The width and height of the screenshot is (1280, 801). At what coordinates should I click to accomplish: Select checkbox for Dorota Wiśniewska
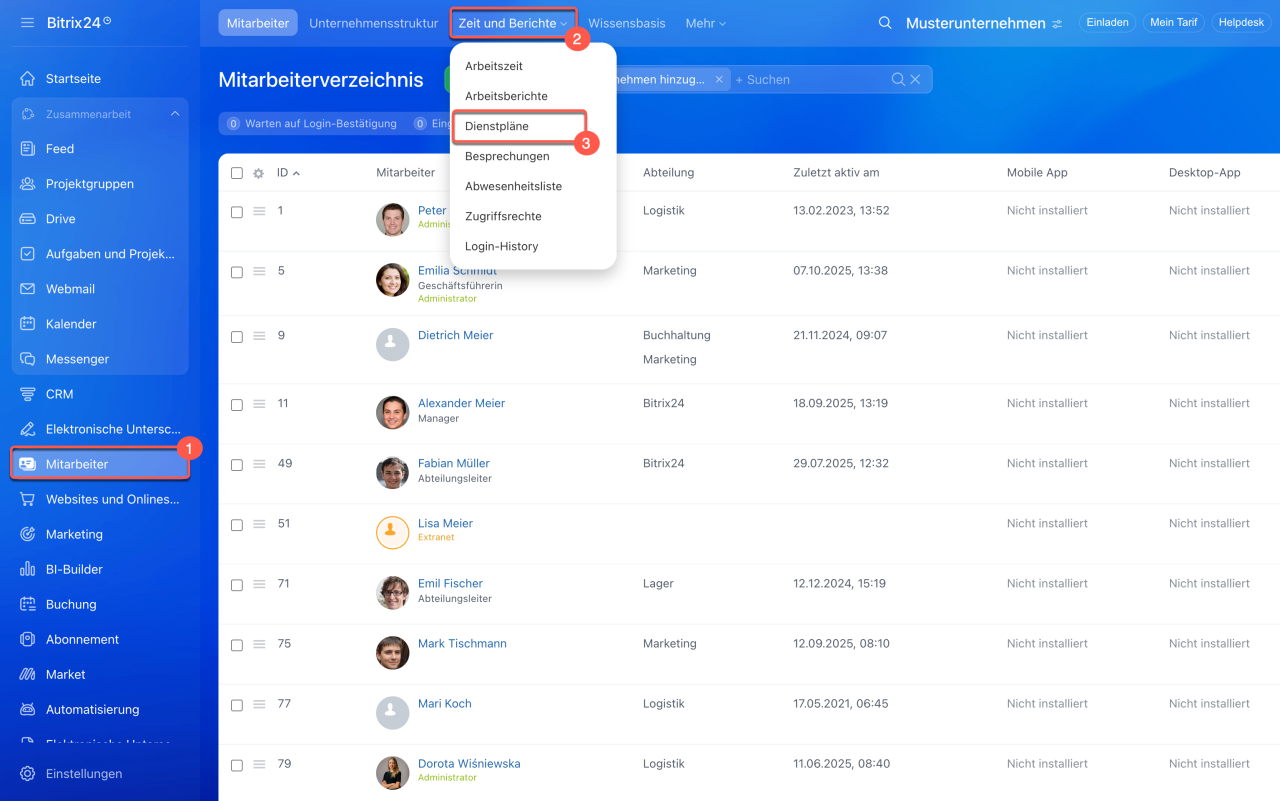[237, 765]
